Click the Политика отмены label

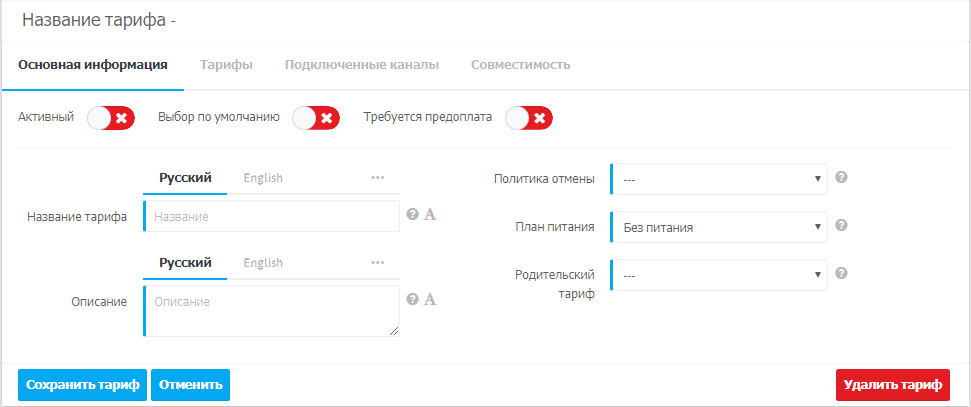click(544, 179)
